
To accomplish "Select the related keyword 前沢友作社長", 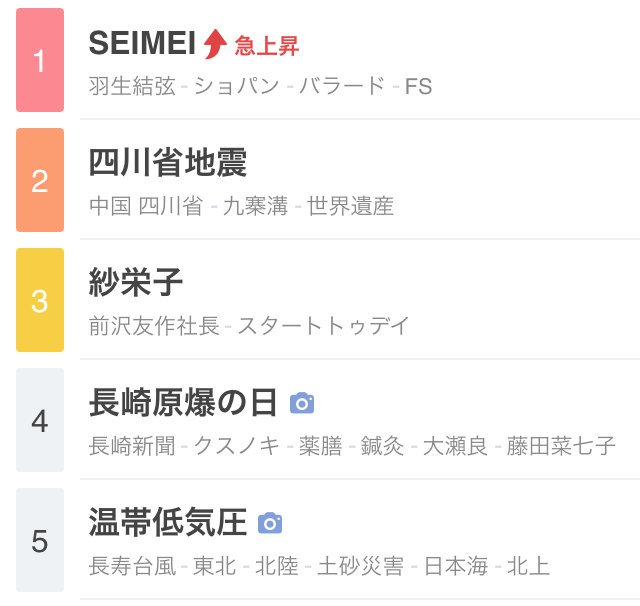I will click(154, 326).
